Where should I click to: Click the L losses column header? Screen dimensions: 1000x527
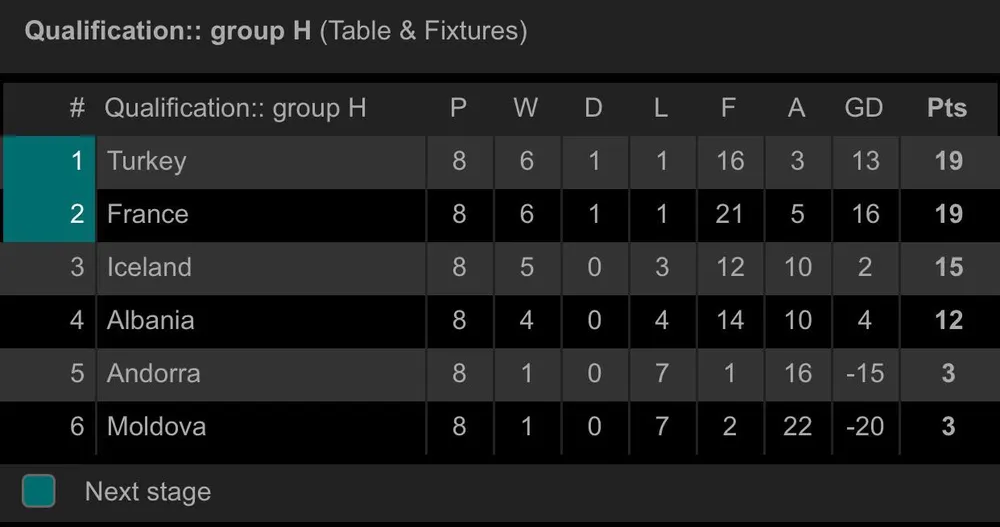(x=661, y=108)
